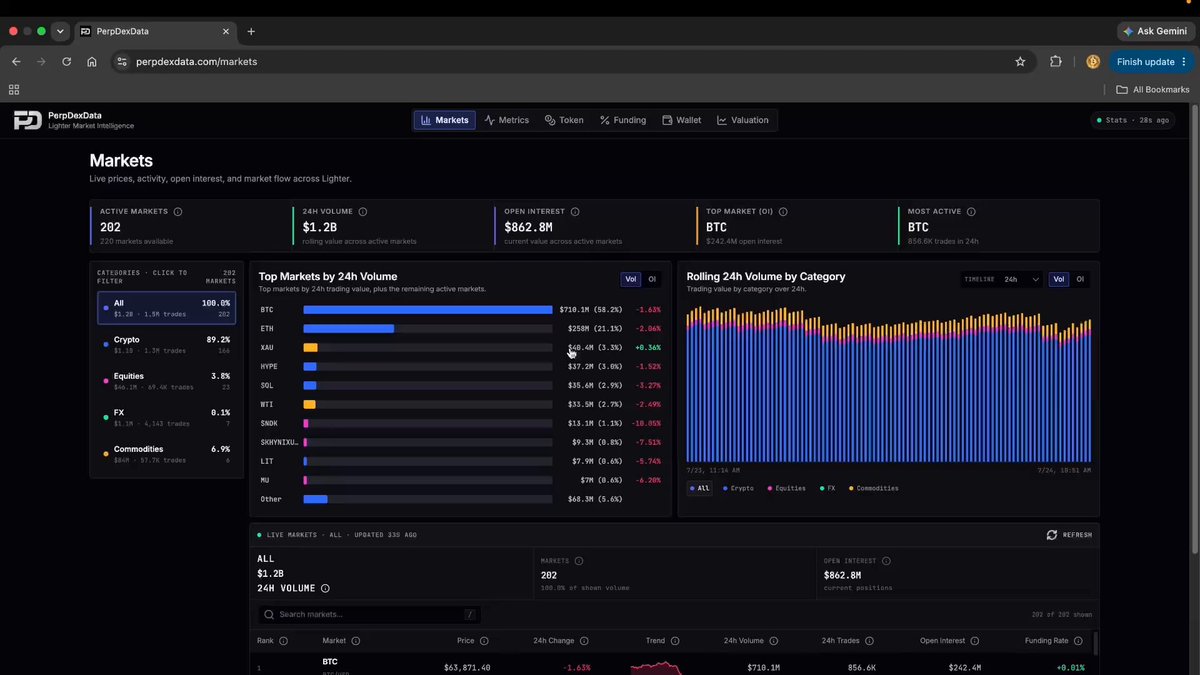Bookmark this page with the star icon
Screen dimensions: 1200x675
point(1020,62)
